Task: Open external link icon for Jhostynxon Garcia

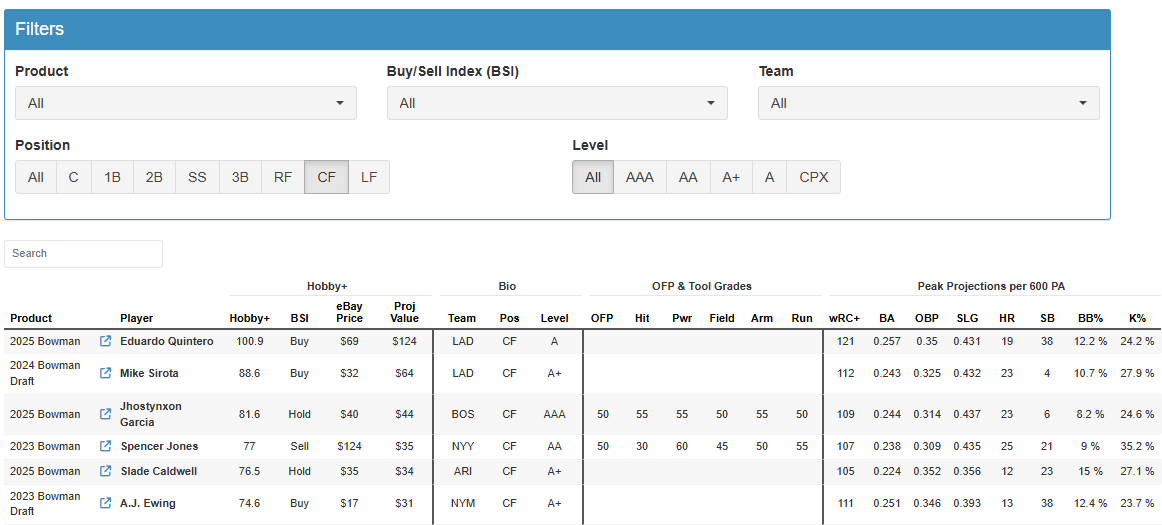Action: click(x=105, y=414)
